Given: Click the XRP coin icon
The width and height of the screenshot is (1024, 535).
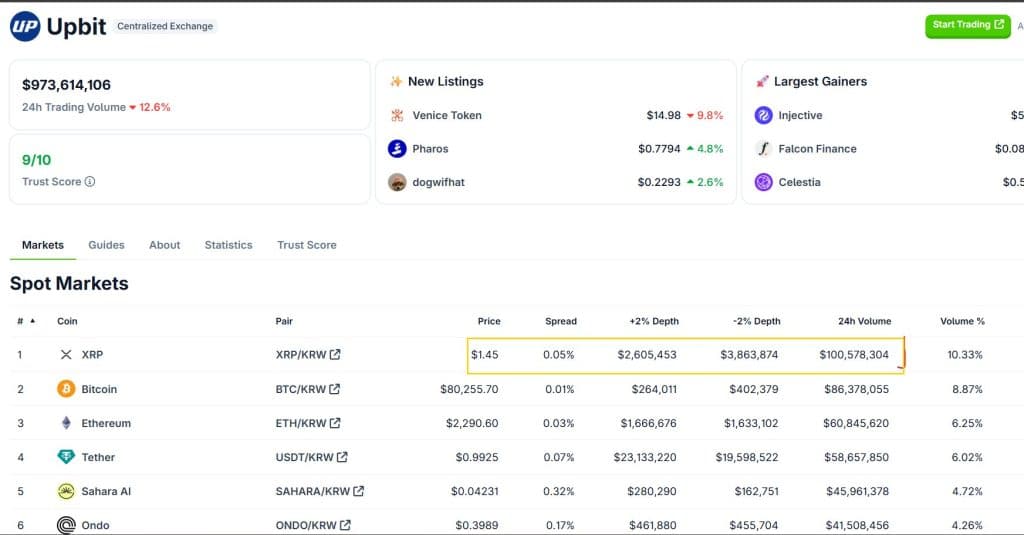Looking at the screenshot, I should pyautogui.click(x=66, y=355).
